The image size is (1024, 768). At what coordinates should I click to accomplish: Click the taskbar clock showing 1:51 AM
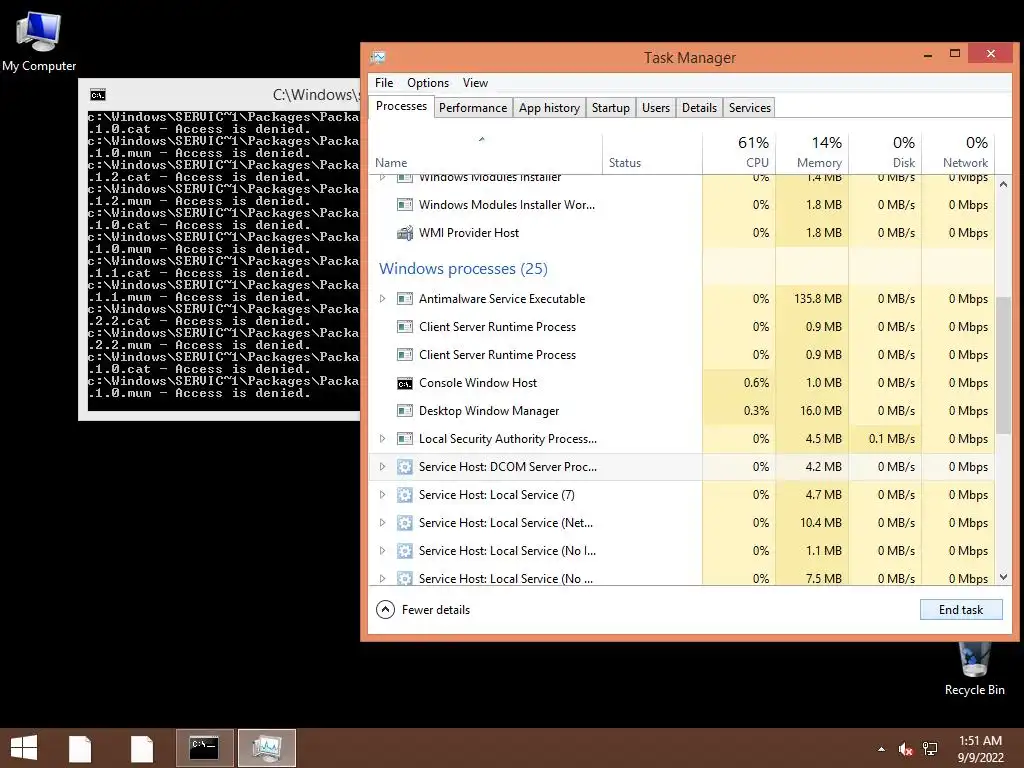(980, 748)
